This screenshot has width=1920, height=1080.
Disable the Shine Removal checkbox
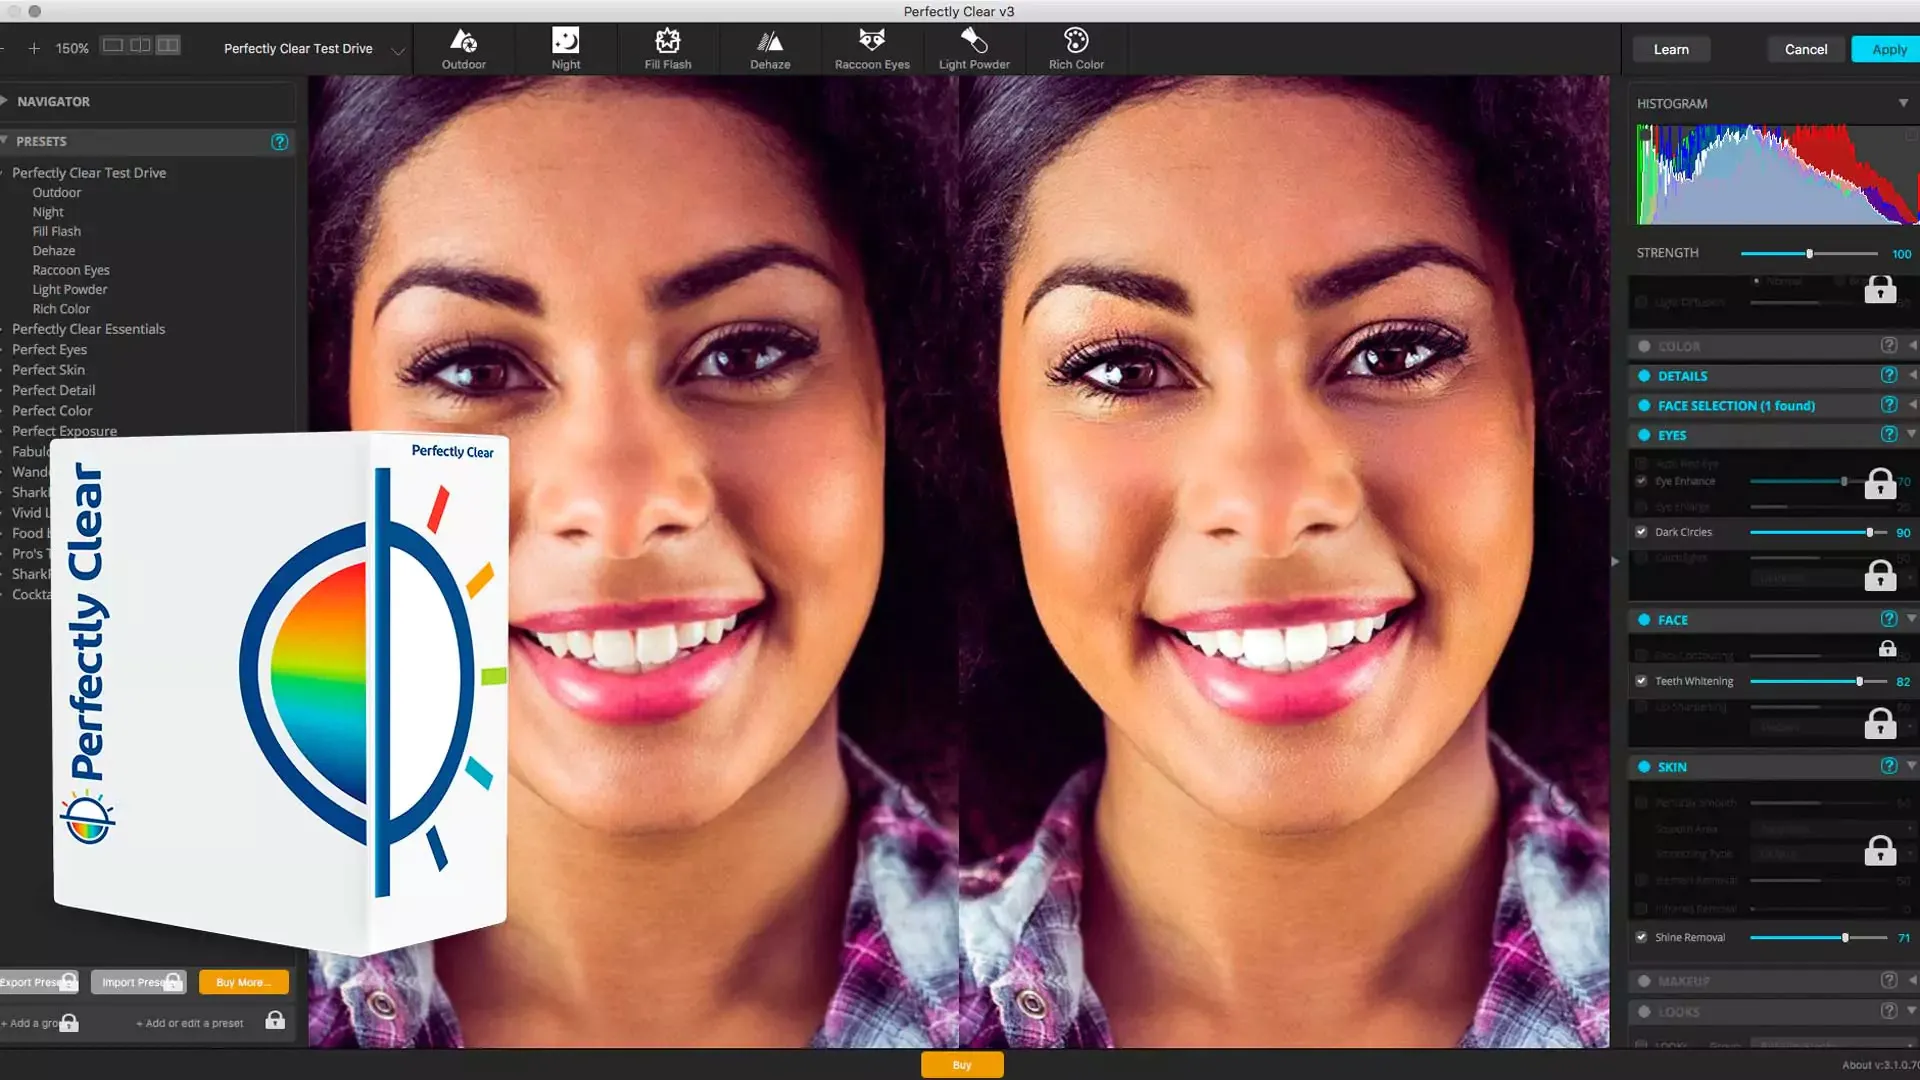[x=1641, y=937]
